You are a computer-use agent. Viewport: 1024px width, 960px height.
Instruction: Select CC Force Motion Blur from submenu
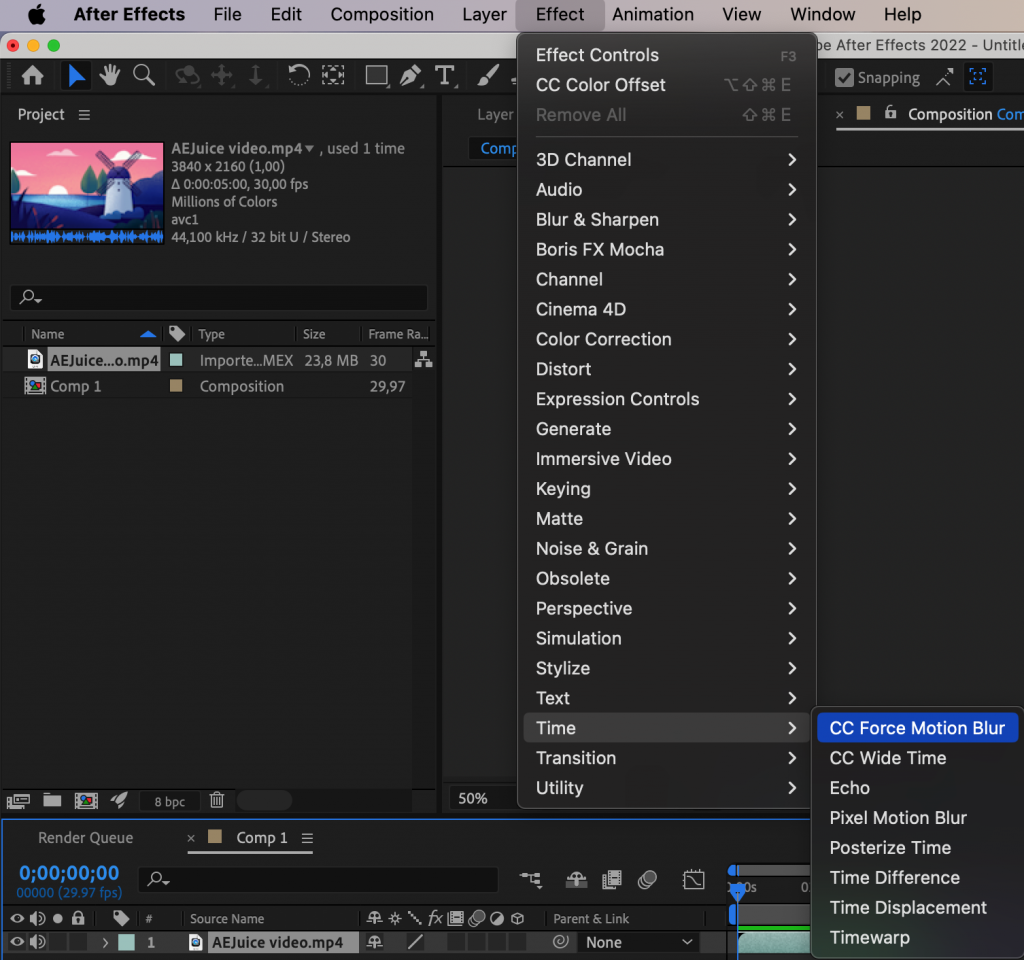click(x=917, y=727)
